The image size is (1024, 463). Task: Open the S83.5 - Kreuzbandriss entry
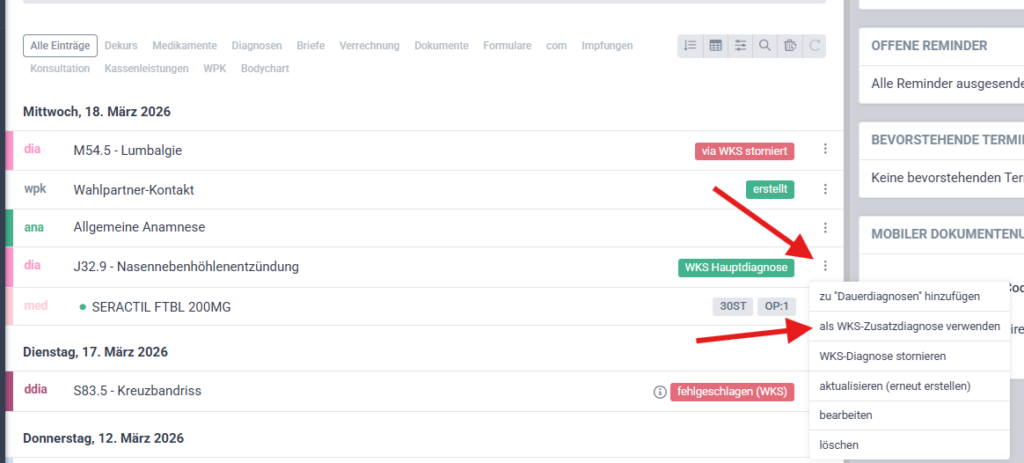pos(137,391)
